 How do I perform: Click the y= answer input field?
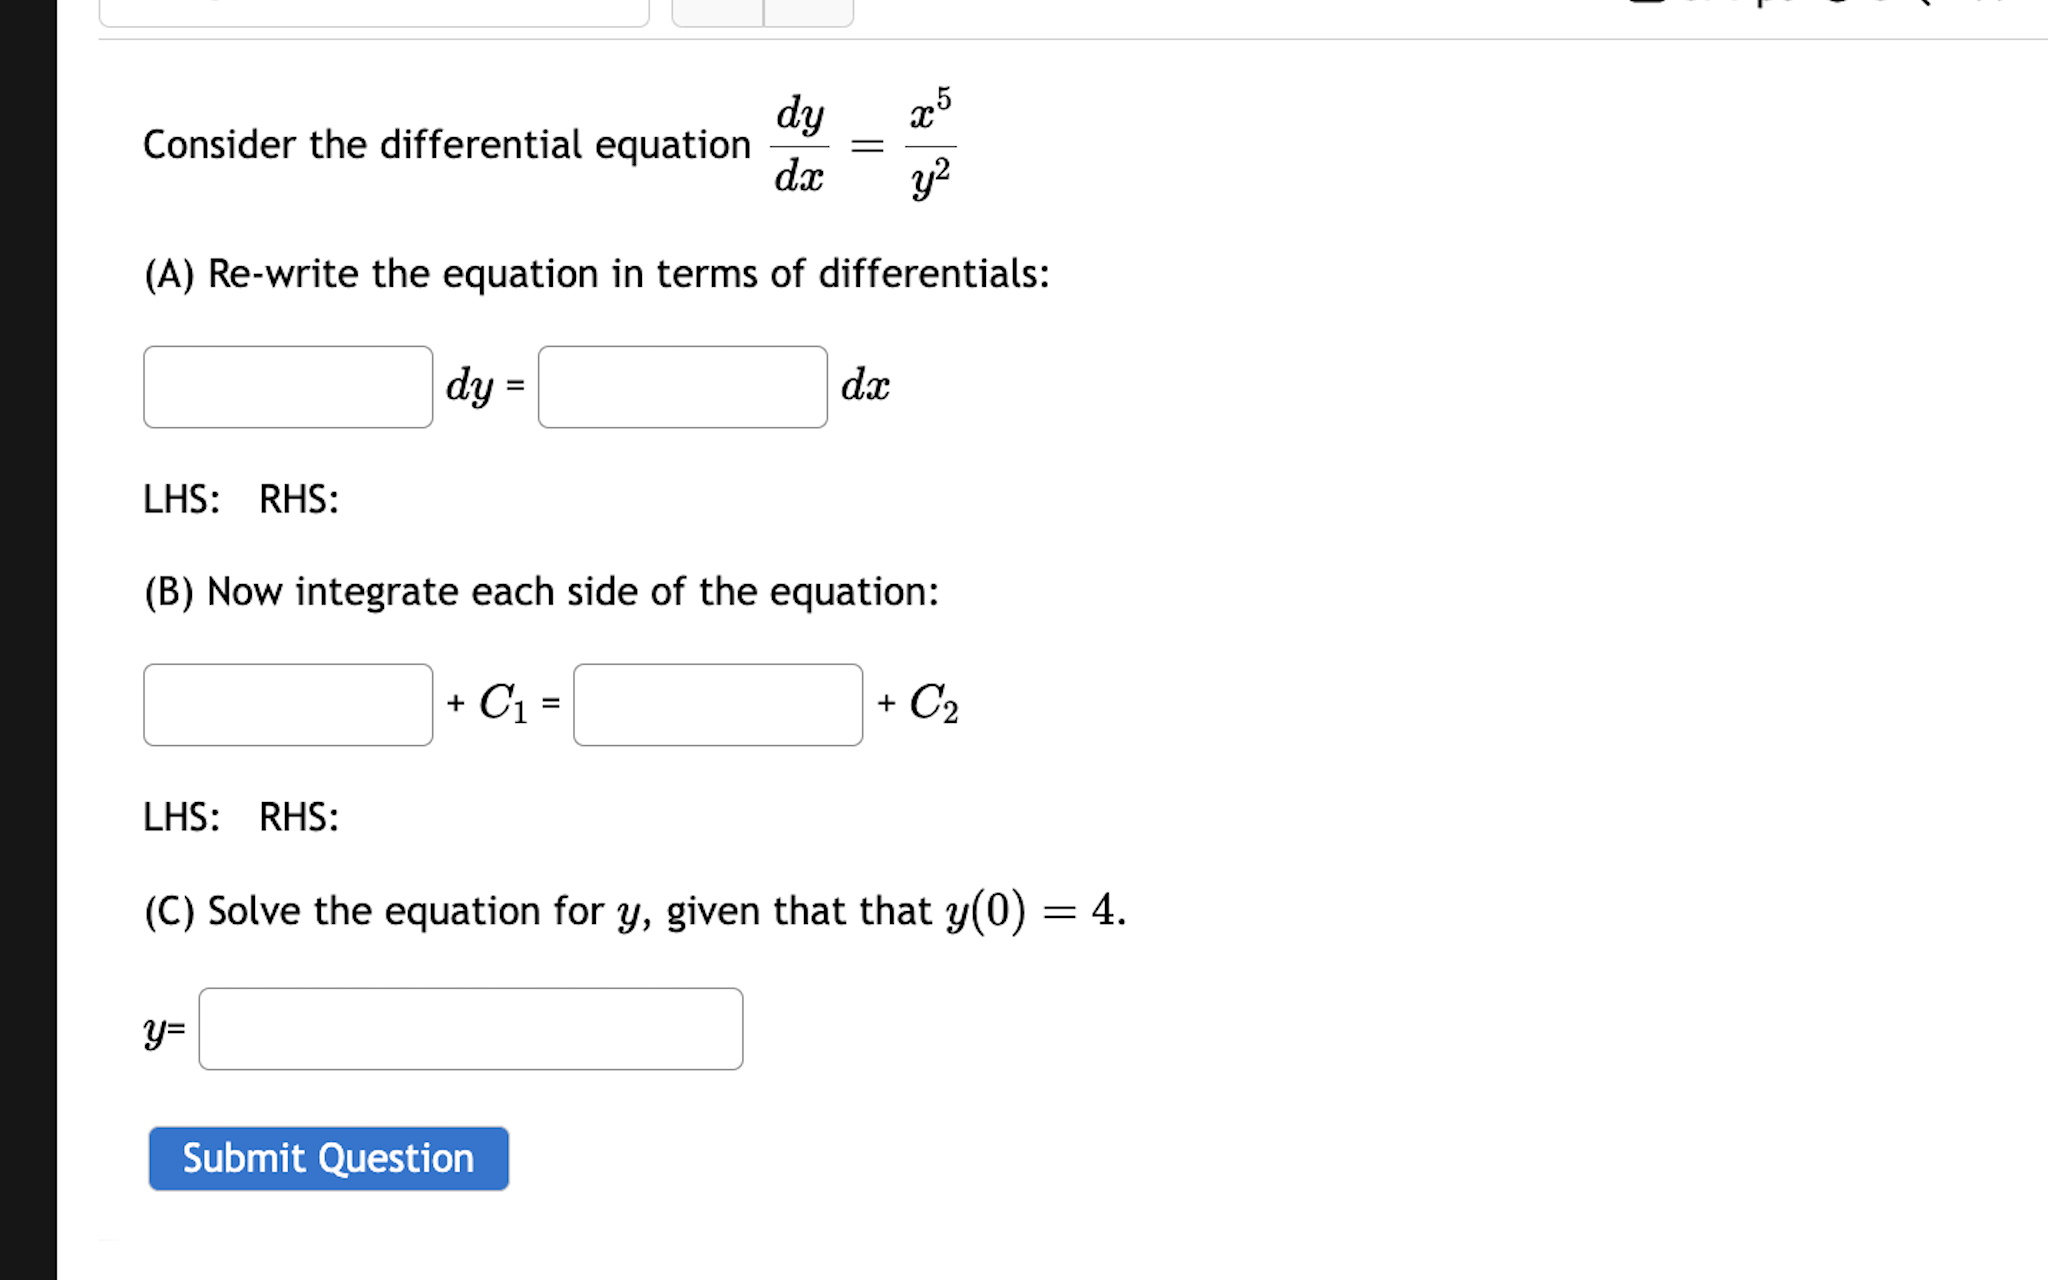click(470, 1028)
